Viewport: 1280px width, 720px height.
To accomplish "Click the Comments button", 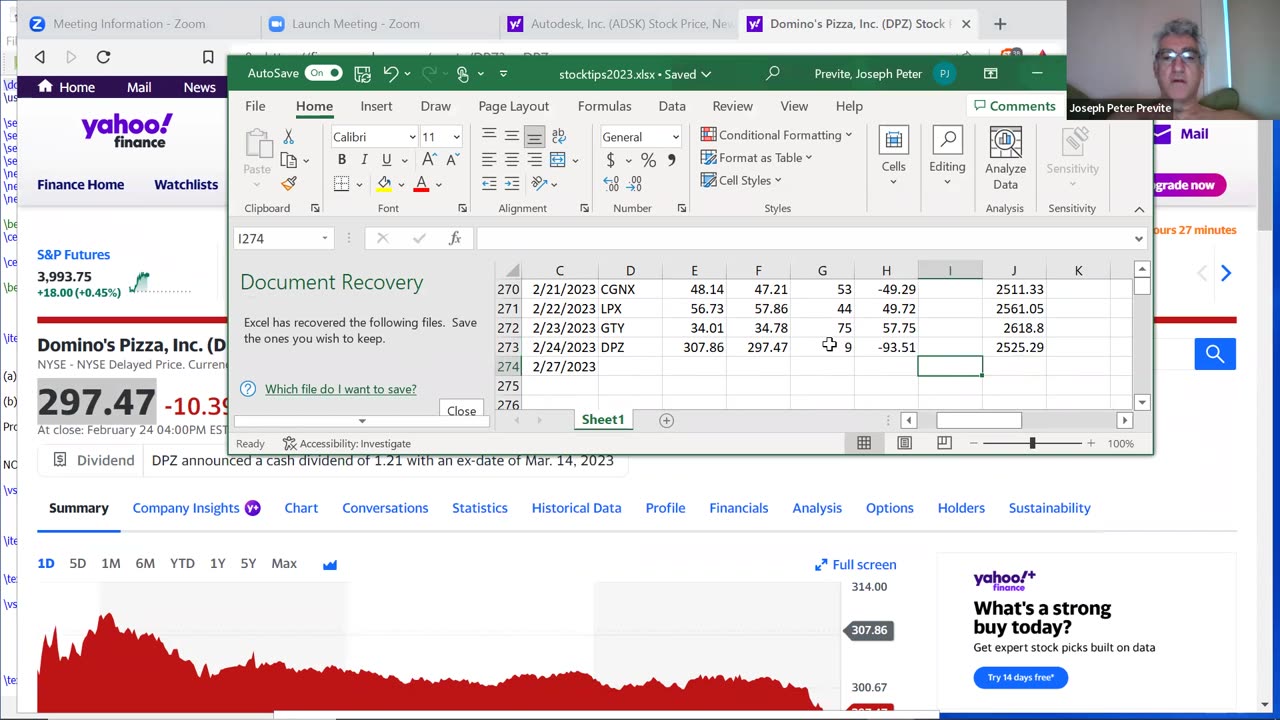I will 1013,106.
